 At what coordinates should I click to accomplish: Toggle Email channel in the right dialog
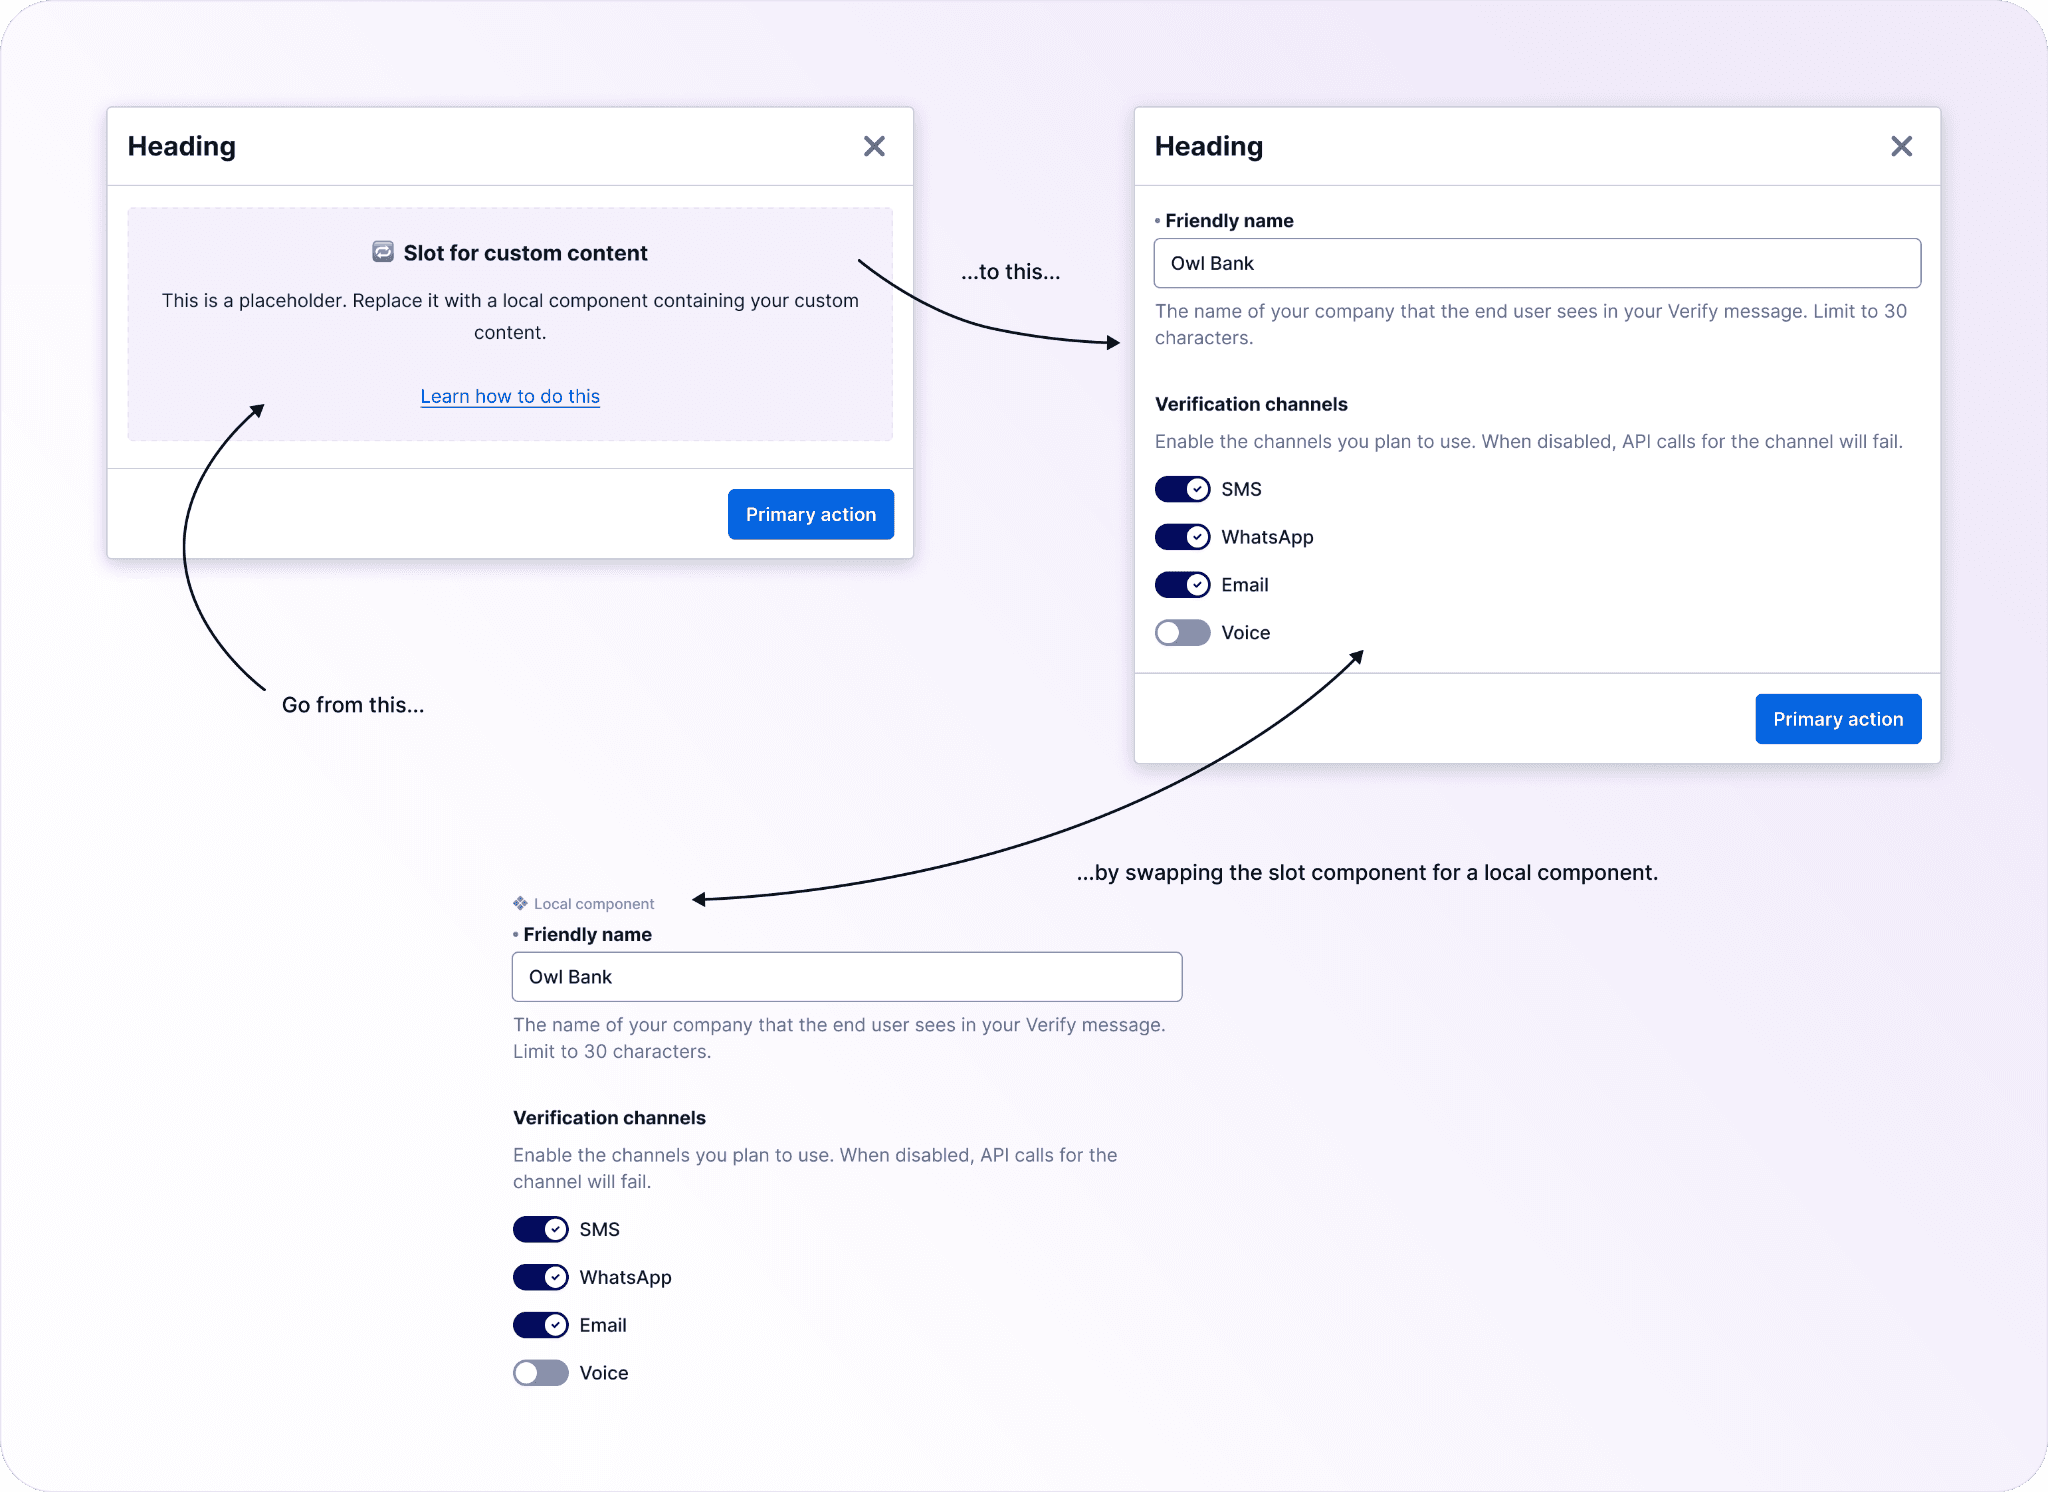[1182, 585]
